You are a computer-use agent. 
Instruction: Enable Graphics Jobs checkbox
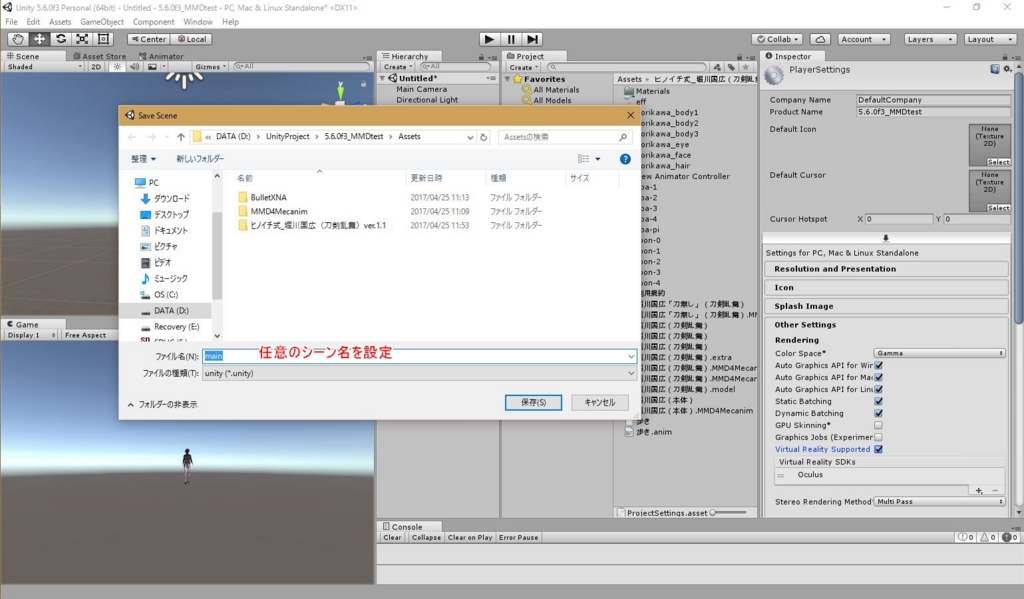pos(878,437)
